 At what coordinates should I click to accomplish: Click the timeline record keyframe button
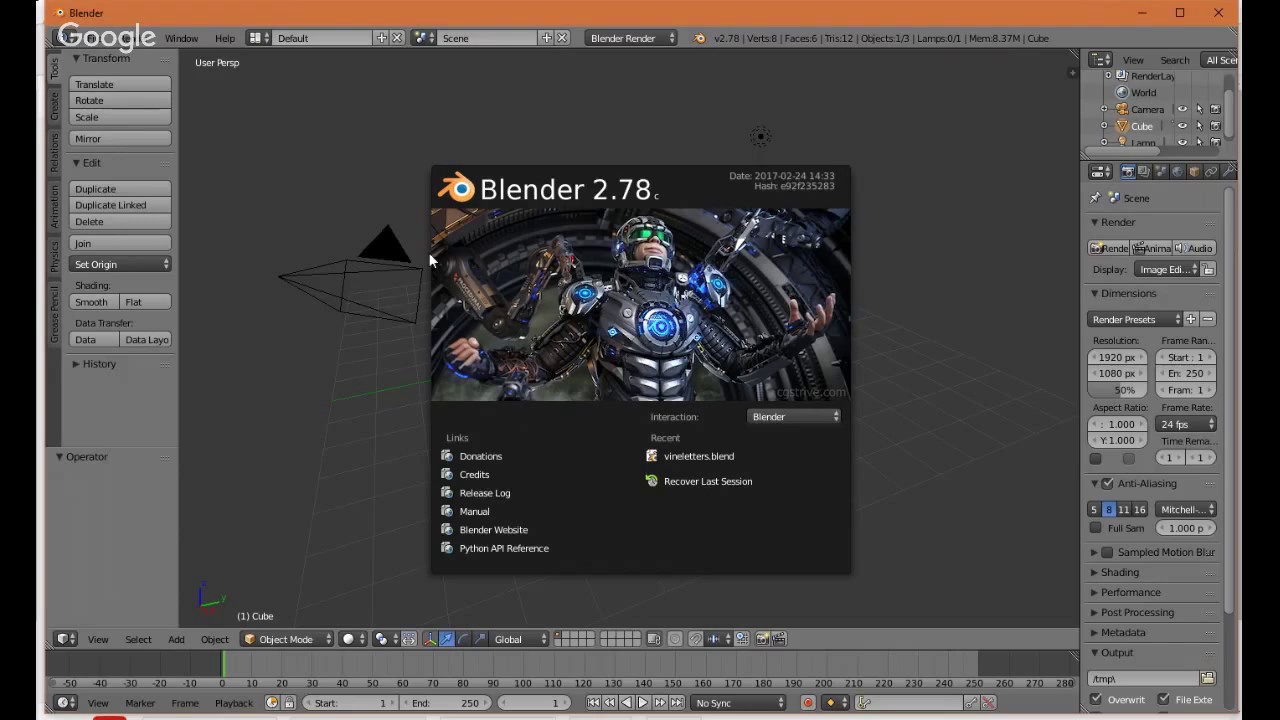[x=808, y=703]
